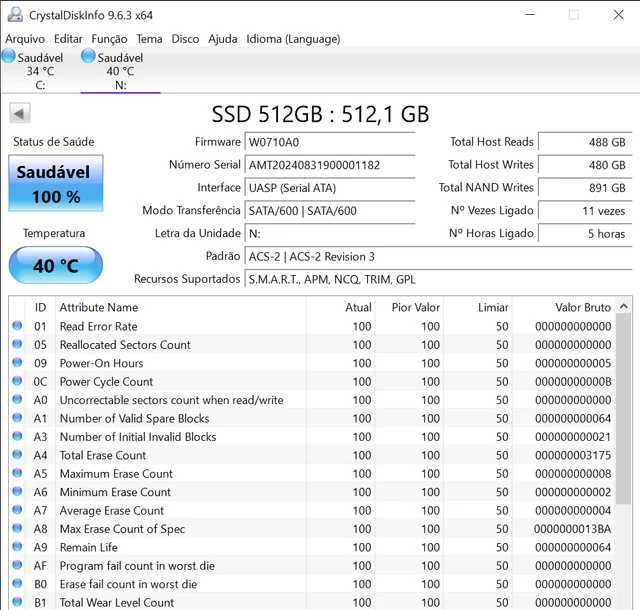
Task: Click status orb of Number of Initial Invalid Blocks
Action: coord(17,436)
